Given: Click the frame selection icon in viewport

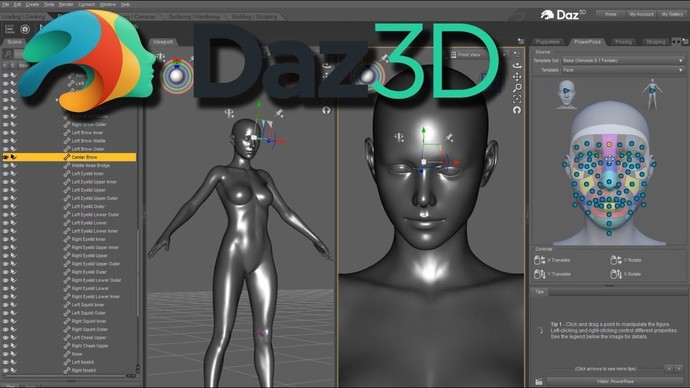Looking at the screenshot, I should click(x=517, y=99).
